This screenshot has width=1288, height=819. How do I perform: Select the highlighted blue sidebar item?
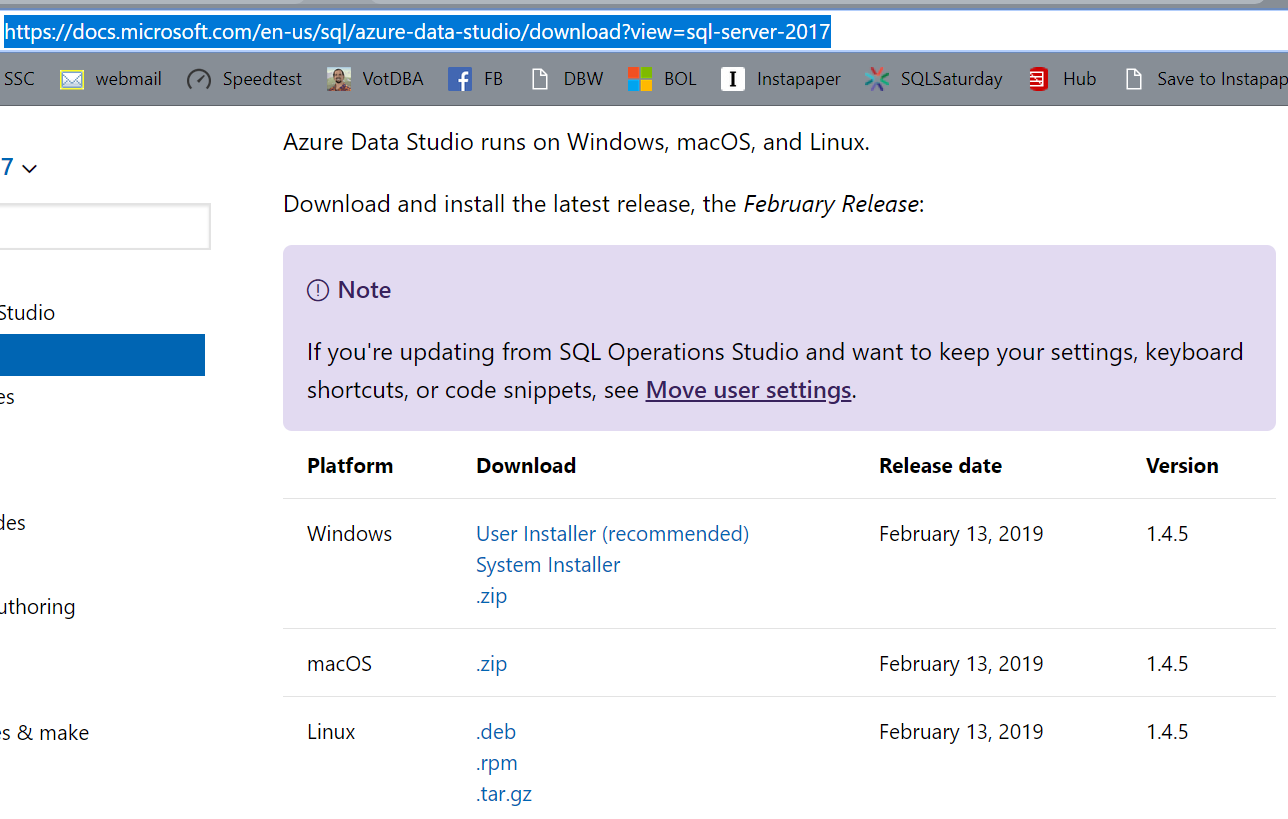click(x=100, y=355)
